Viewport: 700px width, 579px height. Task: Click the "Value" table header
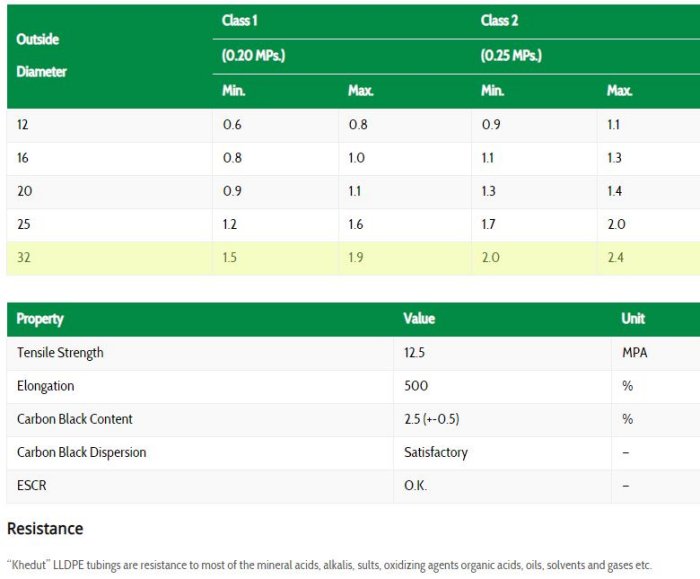pyautogui.click(x=419, y=319)
